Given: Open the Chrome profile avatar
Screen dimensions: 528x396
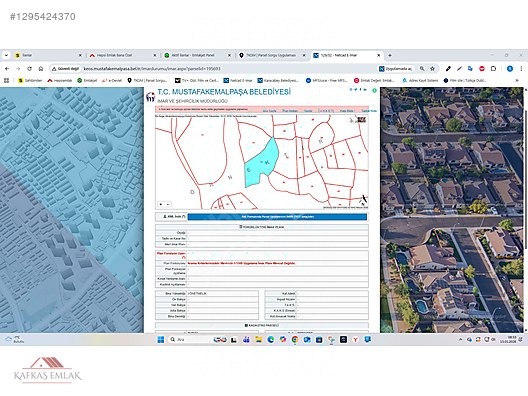Looking at the screenshot, I should (x=510, y=69).
